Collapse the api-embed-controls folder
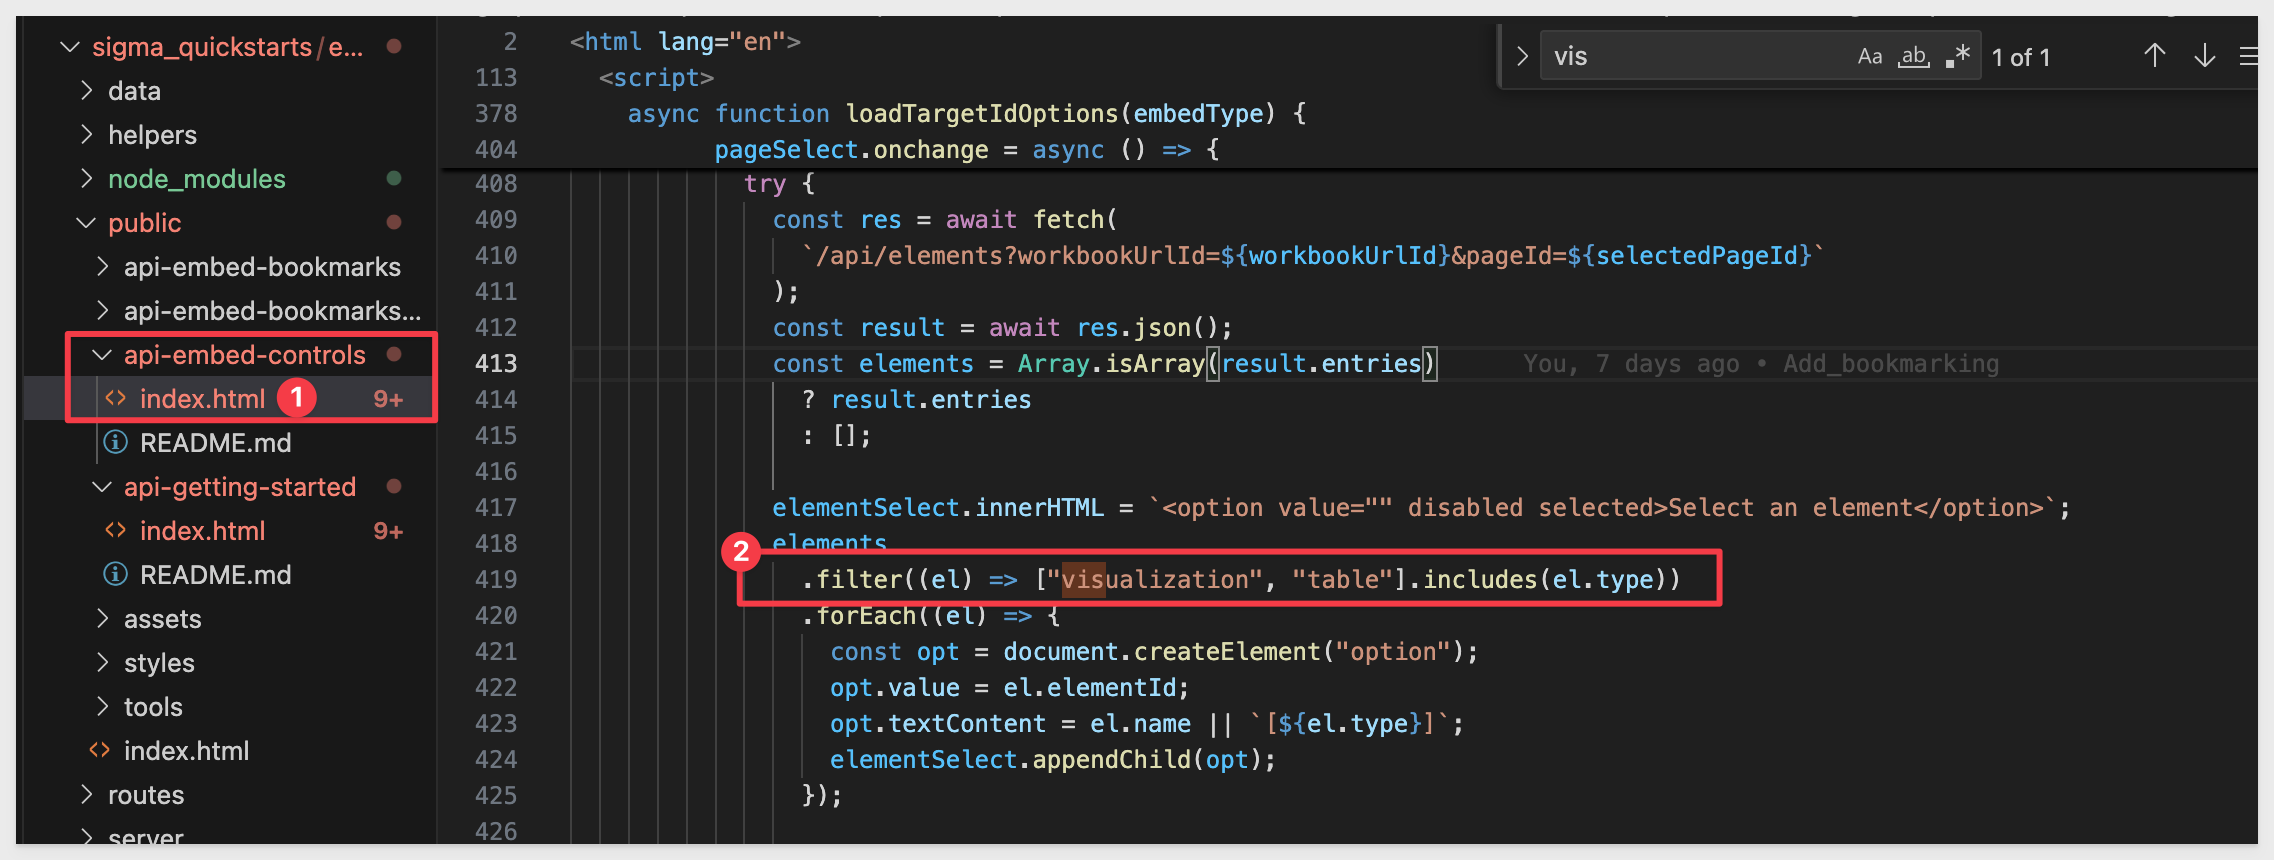Screen dimensions: 2274x860 [102, 355]
